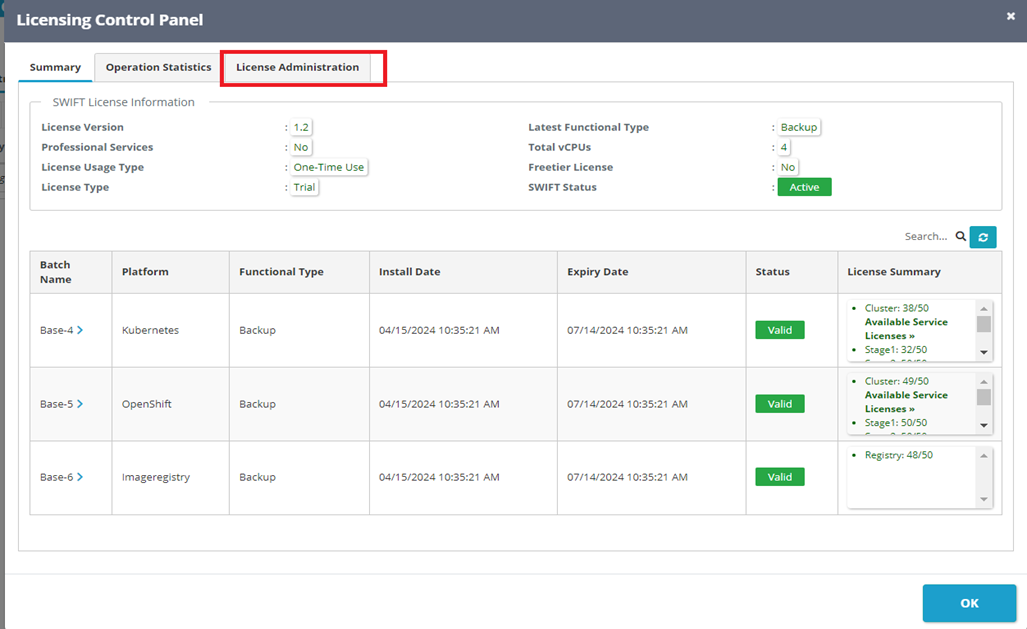
Task: Click Total vCPUs value 4
Action: tap(783, 147)
